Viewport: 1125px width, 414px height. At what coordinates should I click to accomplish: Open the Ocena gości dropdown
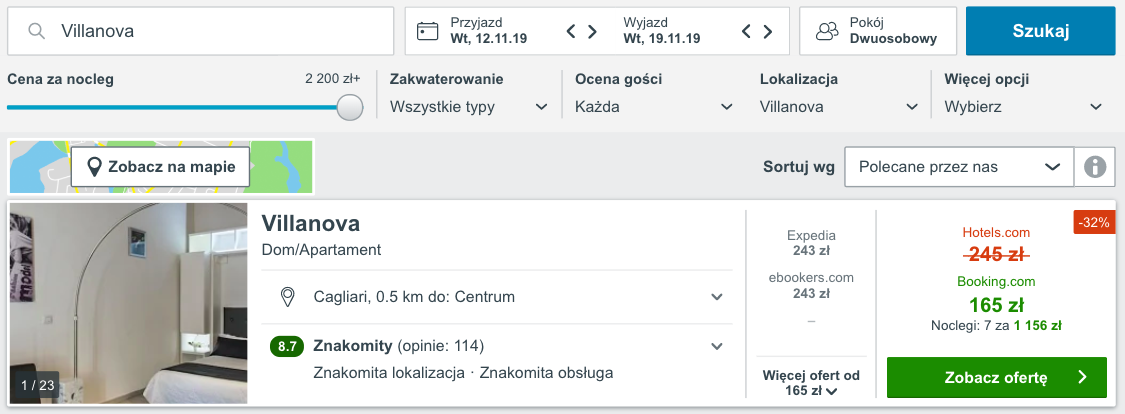click(x=654, y=108)
